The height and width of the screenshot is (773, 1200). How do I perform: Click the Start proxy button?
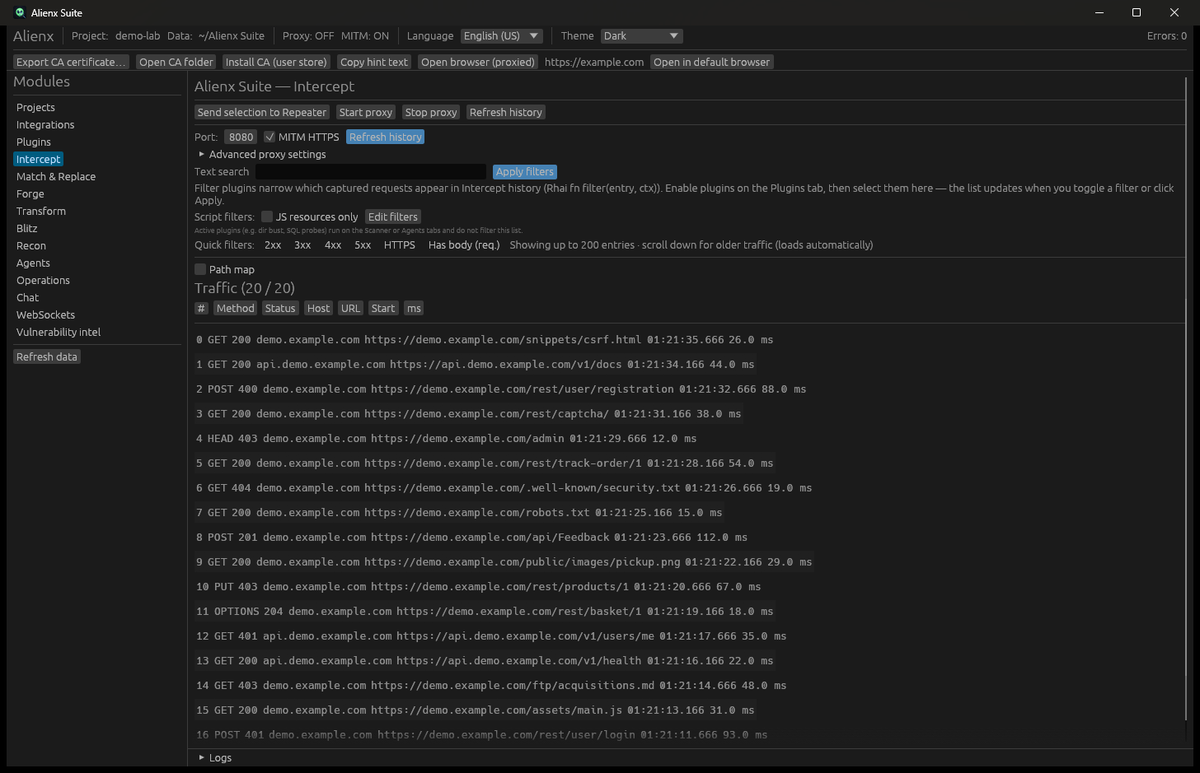[365, 112]
